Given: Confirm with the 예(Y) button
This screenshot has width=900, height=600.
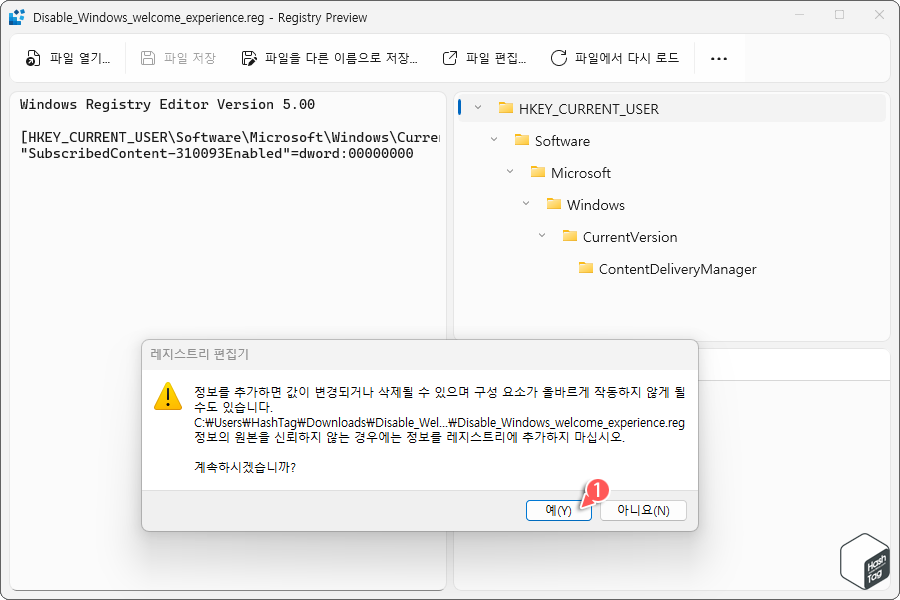Looking at the screenshot, I should [558, 510].
